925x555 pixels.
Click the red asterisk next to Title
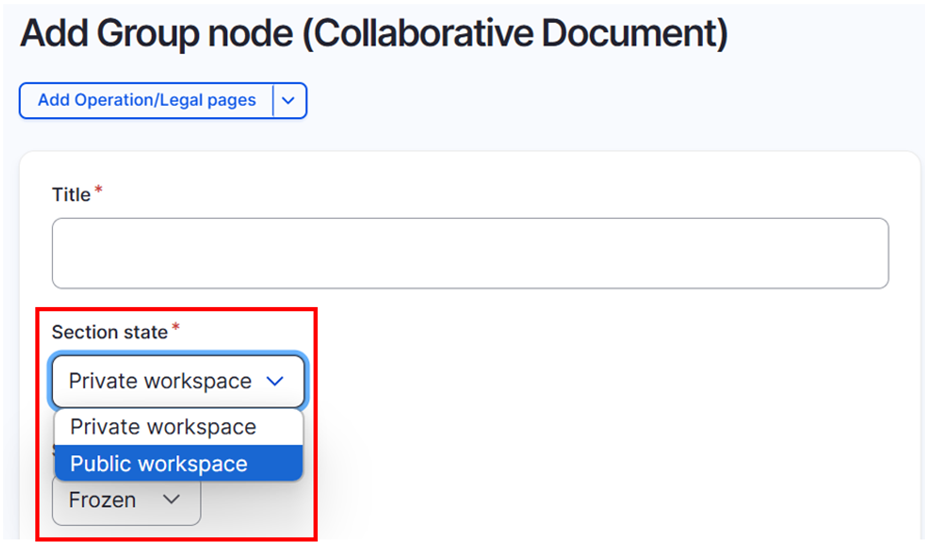(x=99, y=191)
